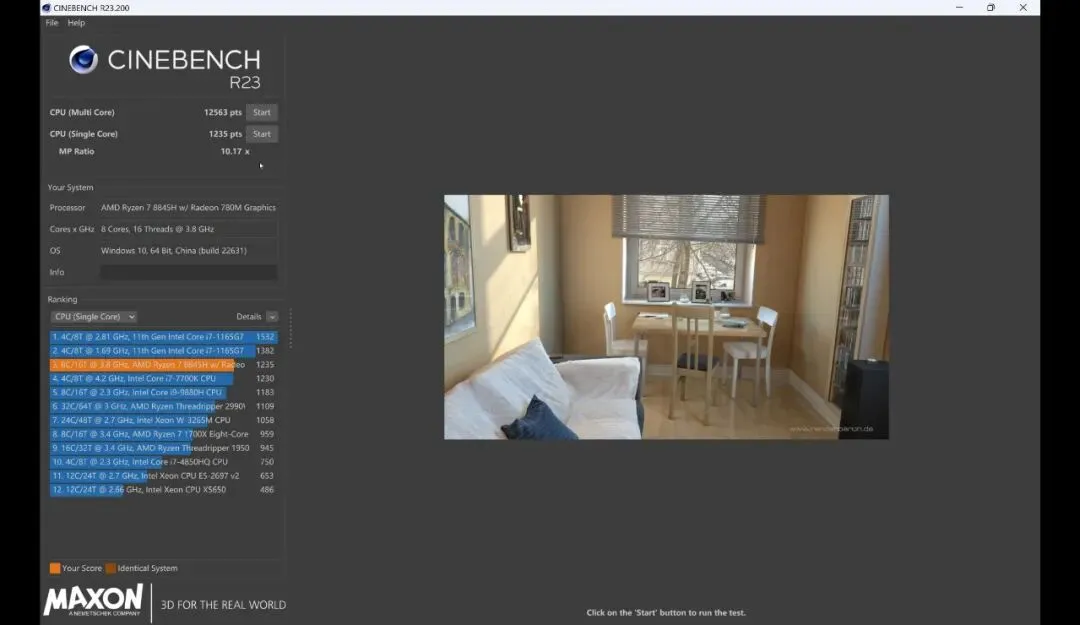Click the OS value Windows 10 text

click(174, 251)
